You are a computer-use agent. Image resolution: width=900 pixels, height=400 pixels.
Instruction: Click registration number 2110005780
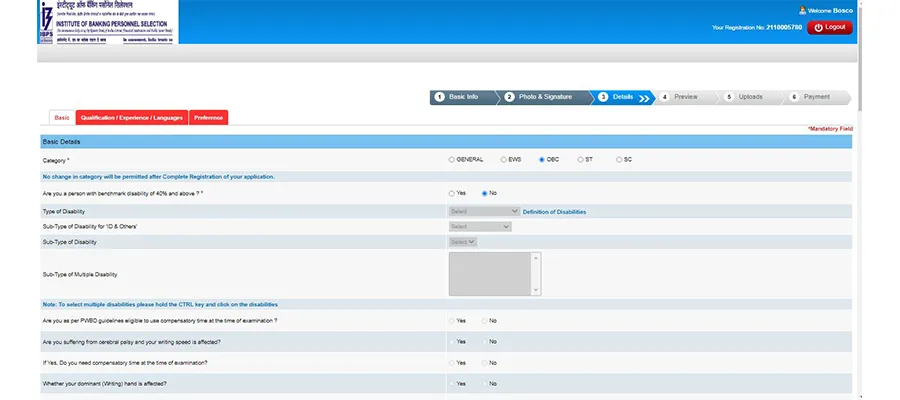(783, 28)
